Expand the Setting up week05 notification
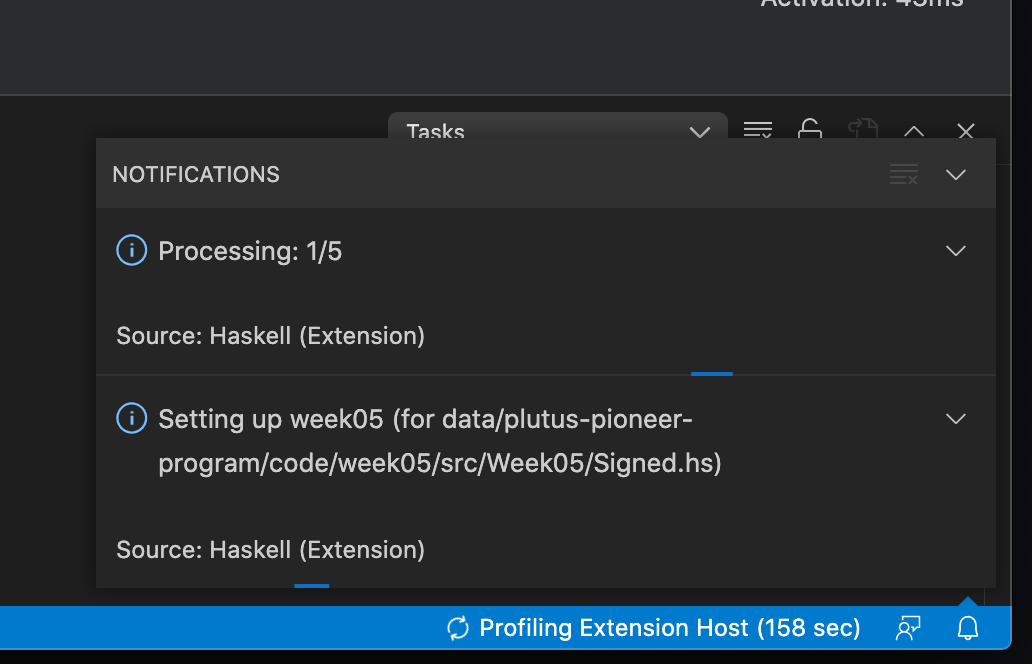This screenshot has height=664, width=1032. [956, 418]
